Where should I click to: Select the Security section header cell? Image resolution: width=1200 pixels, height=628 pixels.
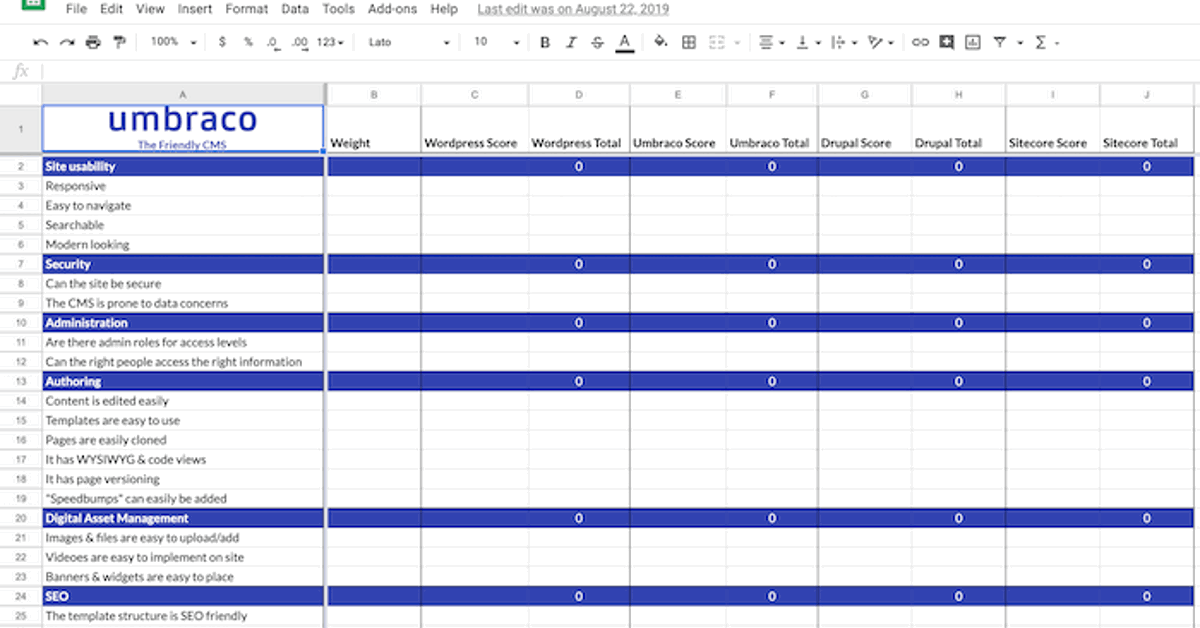[x=183, y=264]
